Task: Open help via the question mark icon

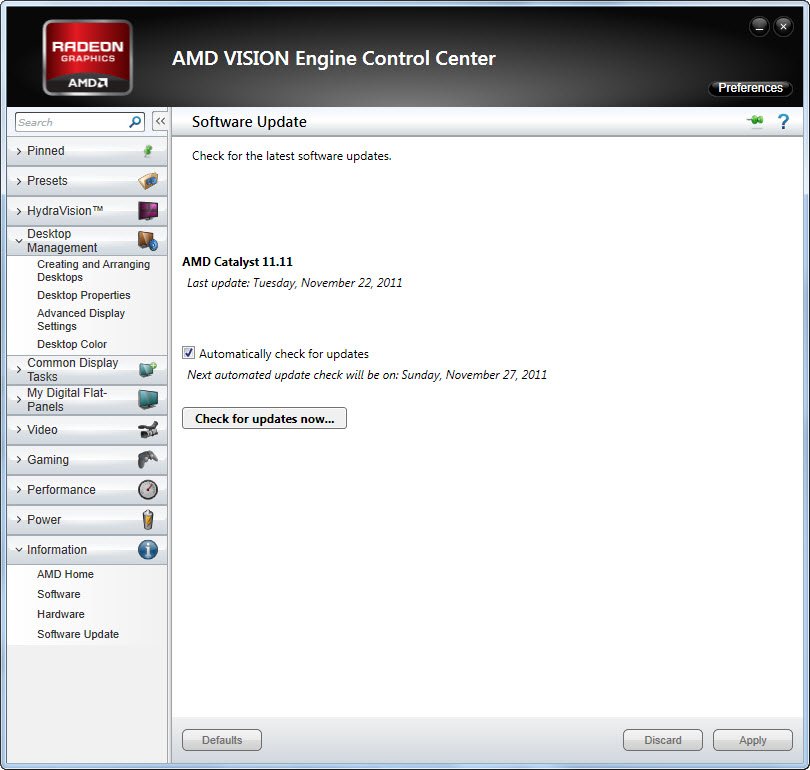Action: [783, 121]
